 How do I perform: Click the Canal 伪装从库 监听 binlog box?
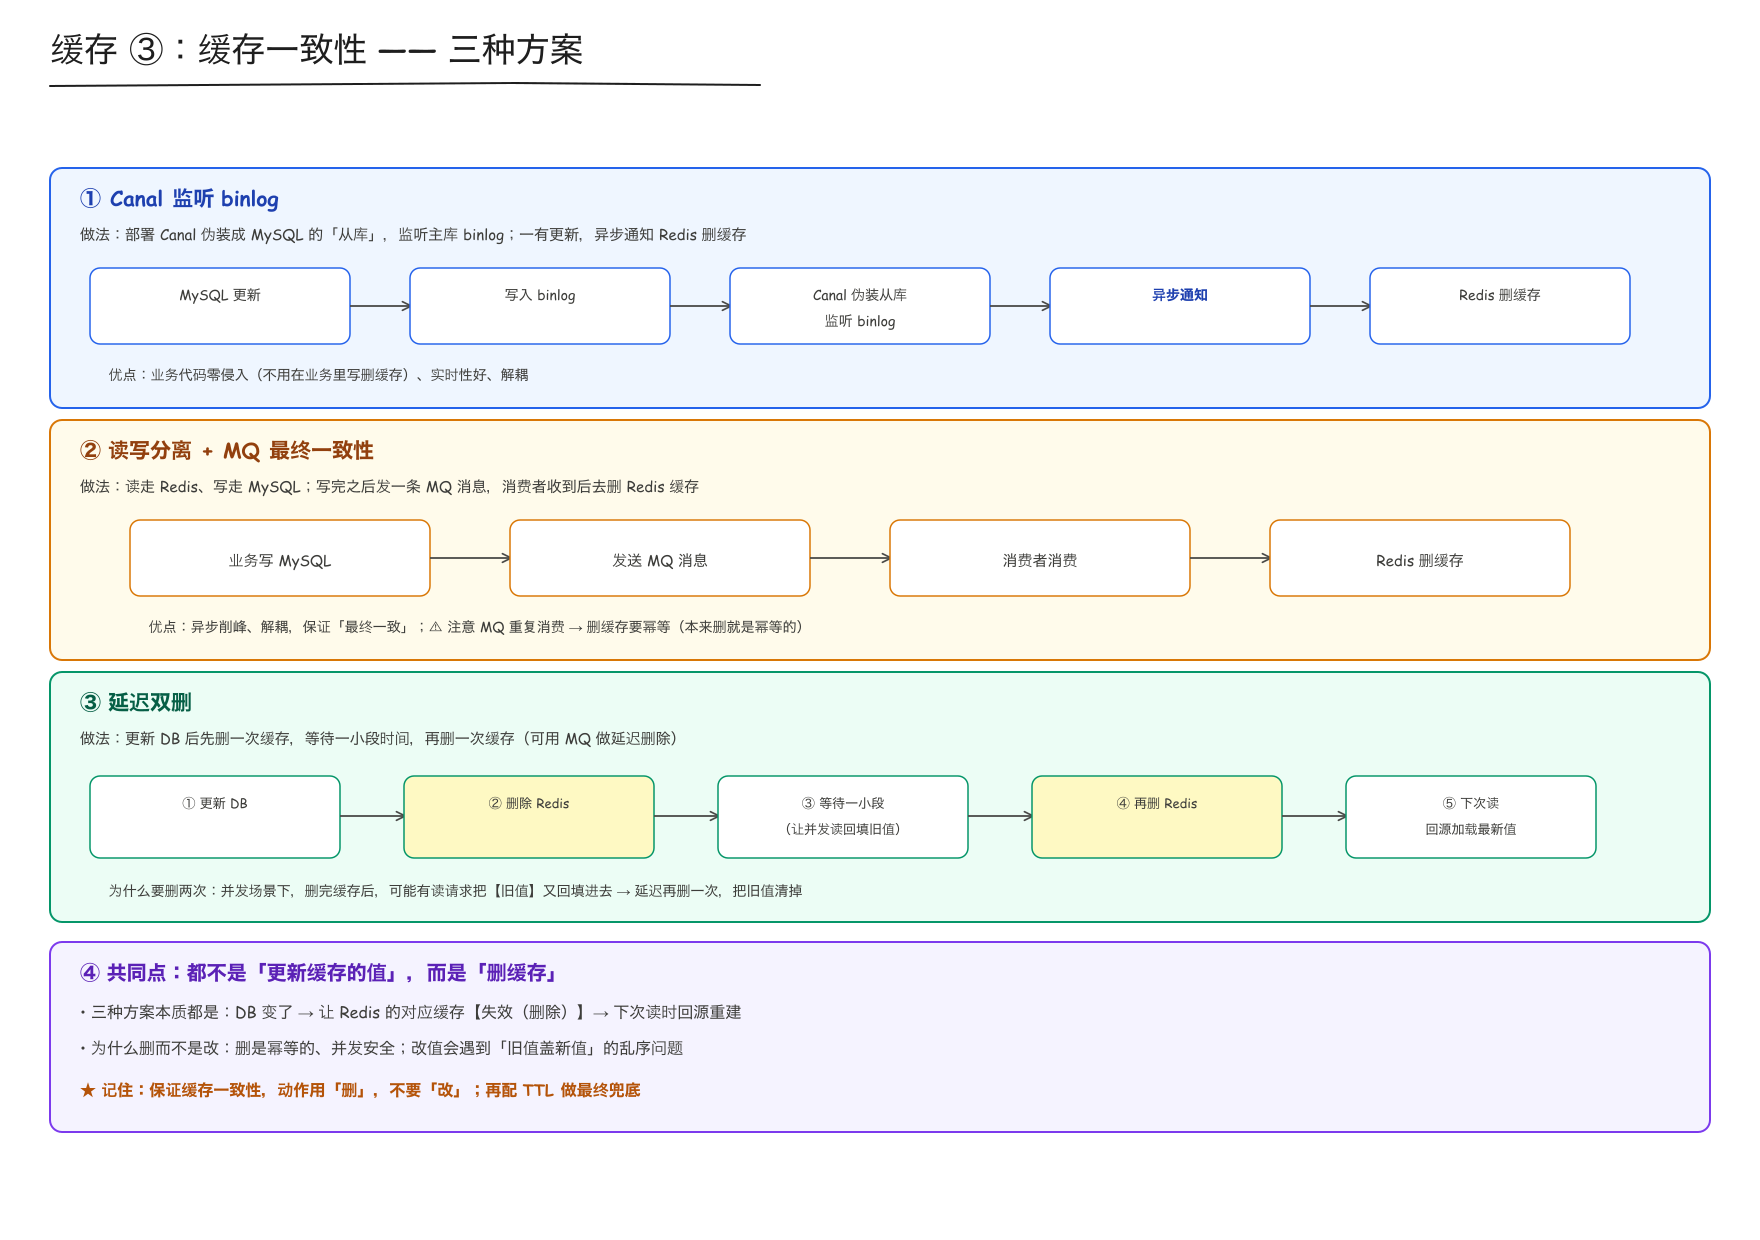860,306
